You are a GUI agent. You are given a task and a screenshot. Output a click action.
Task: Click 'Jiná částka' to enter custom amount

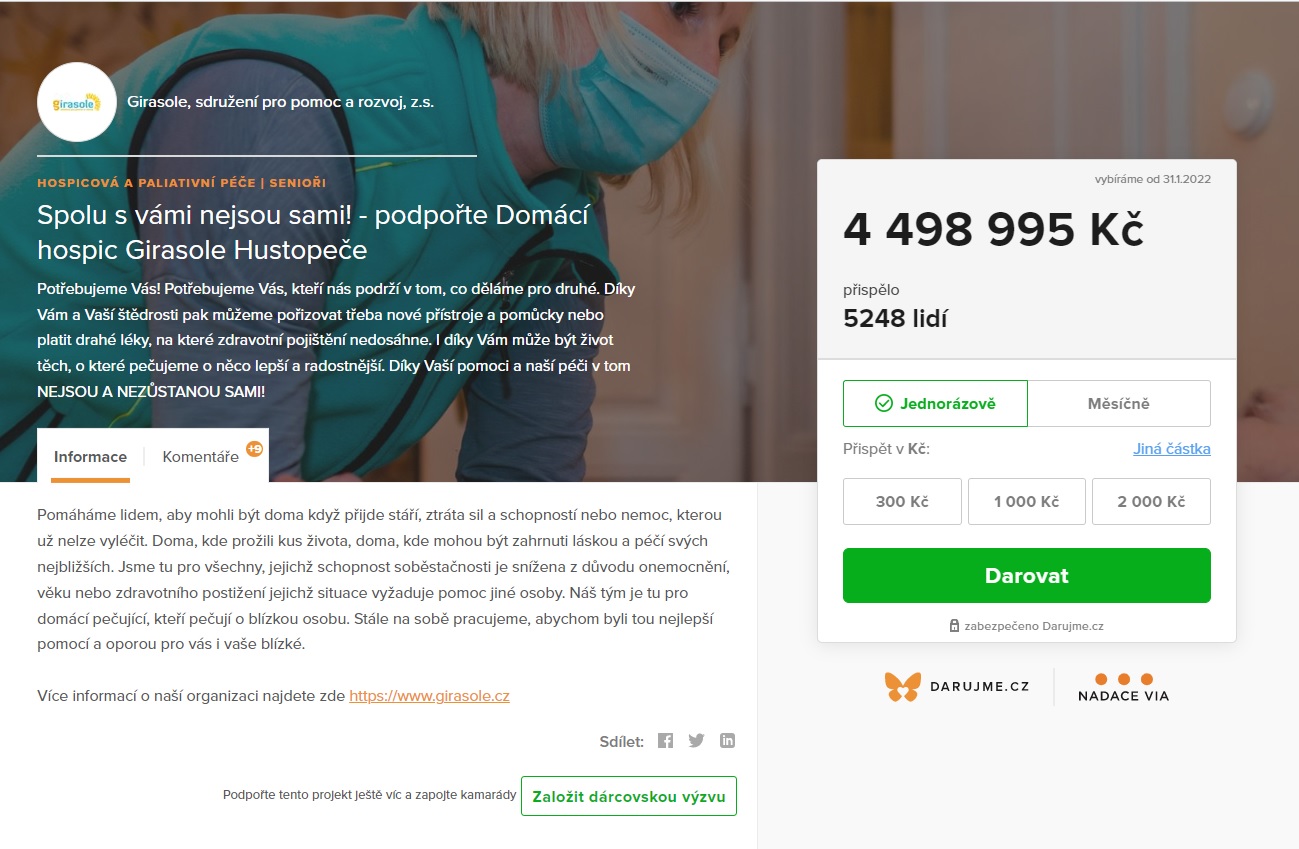coord(1171,449)
